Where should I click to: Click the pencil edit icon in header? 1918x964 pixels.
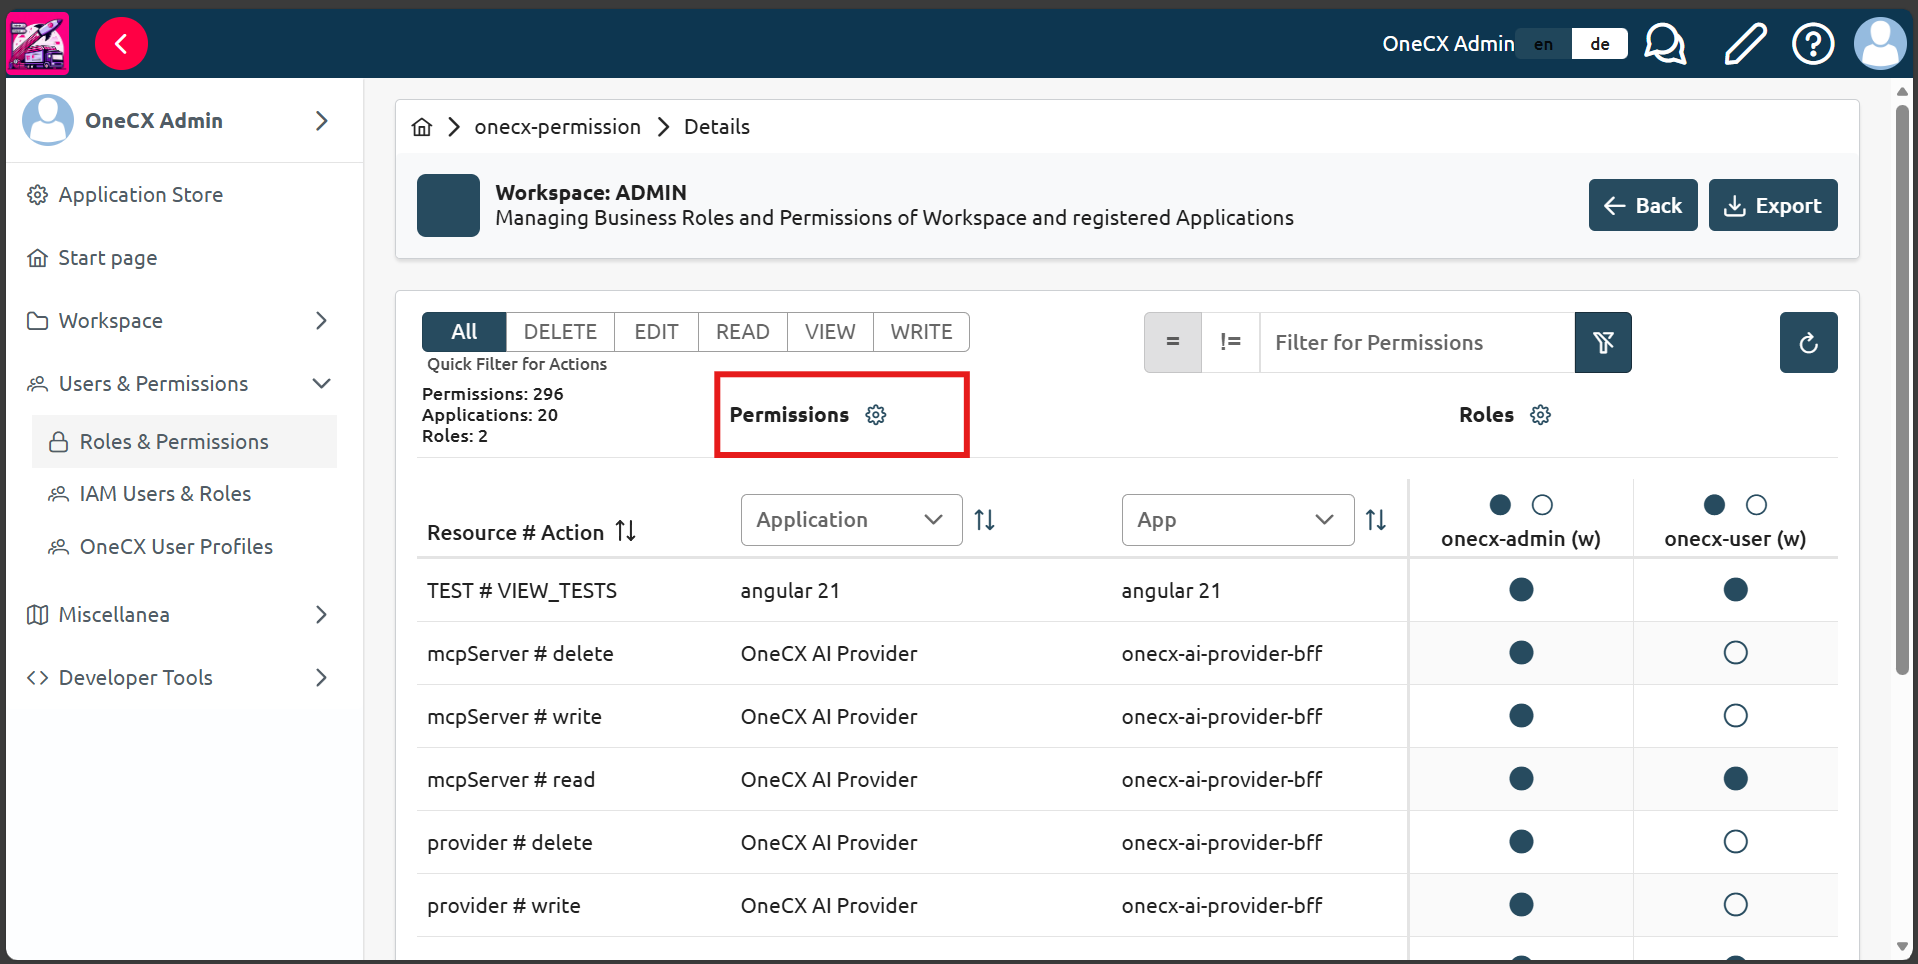[x=1745, y=44]
